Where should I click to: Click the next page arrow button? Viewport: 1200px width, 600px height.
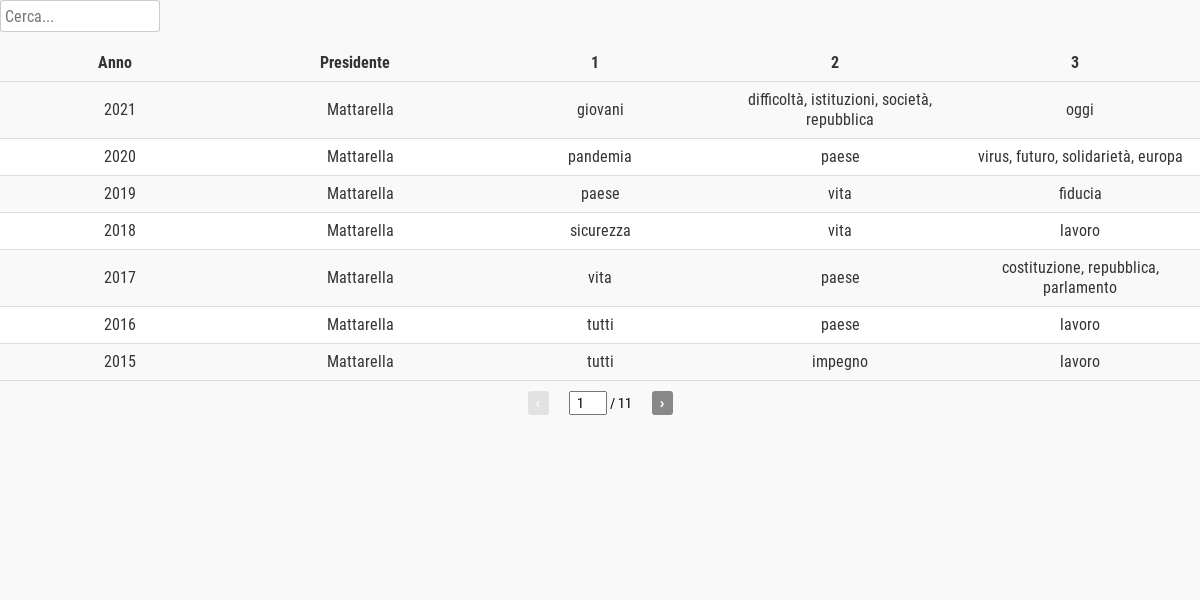tap(662, 403)
